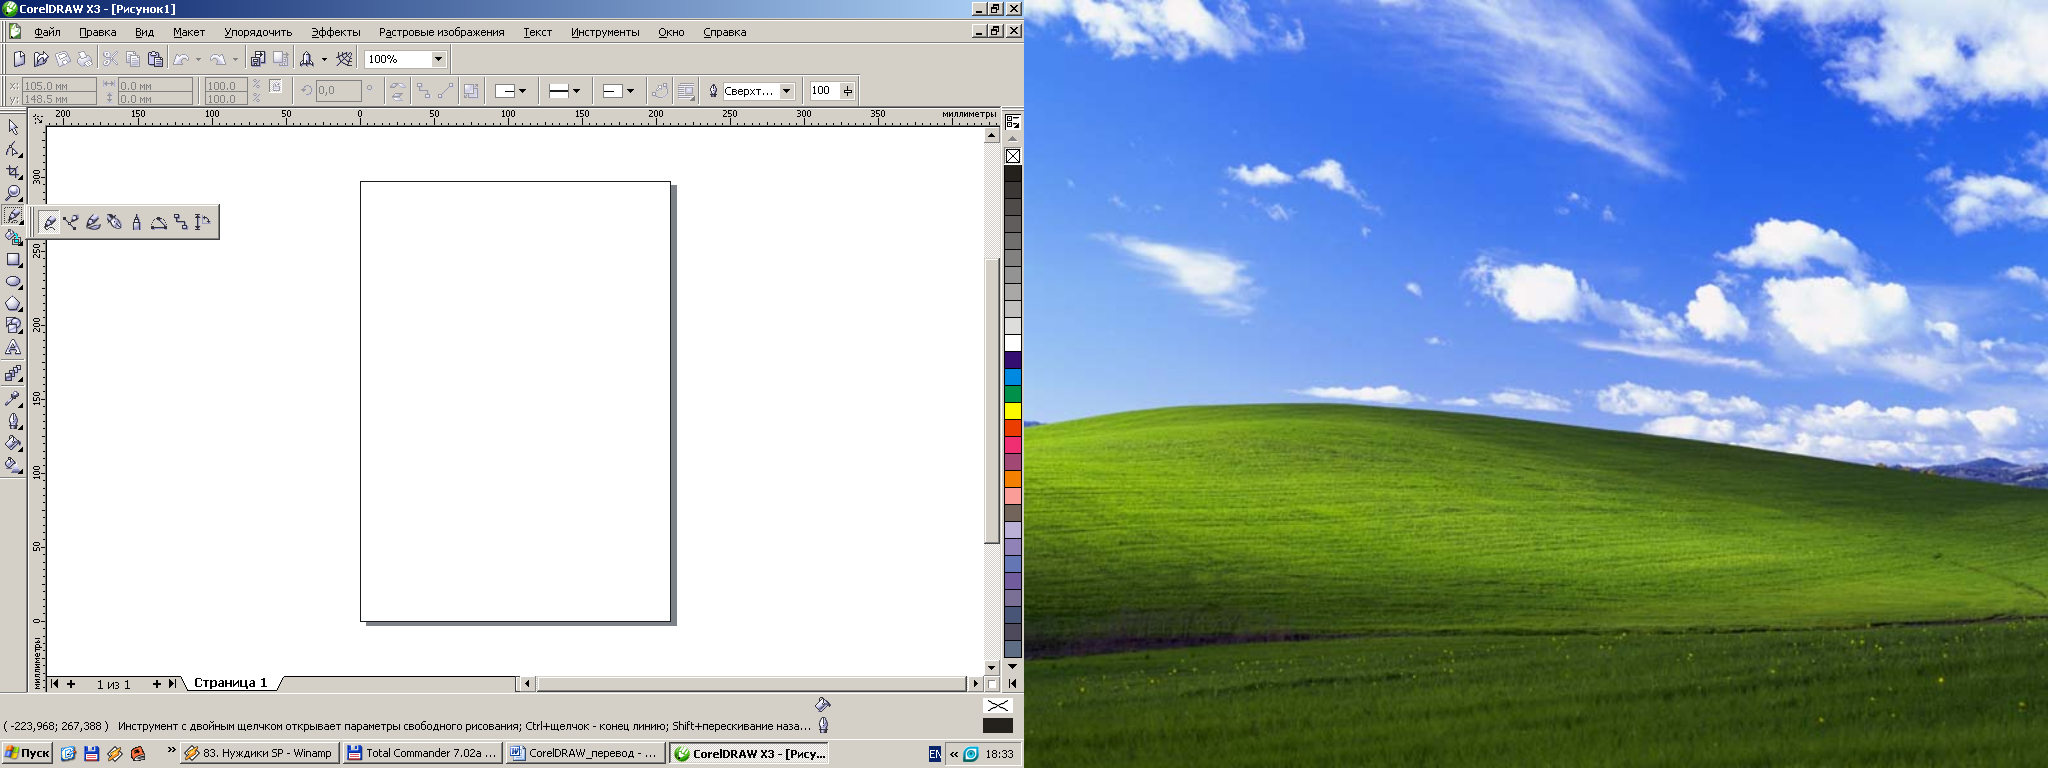The width and height of the screenshot is (2048, 768).
Task: Open the Макет menu
Action: [189, 32]
